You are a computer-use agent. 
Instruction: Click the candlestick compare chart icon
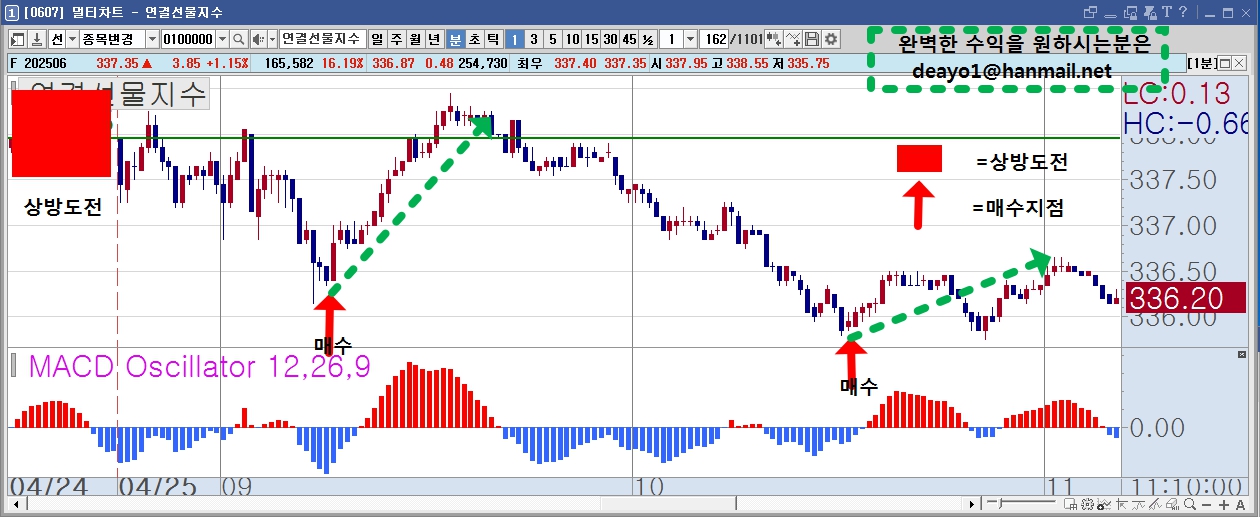774,39
